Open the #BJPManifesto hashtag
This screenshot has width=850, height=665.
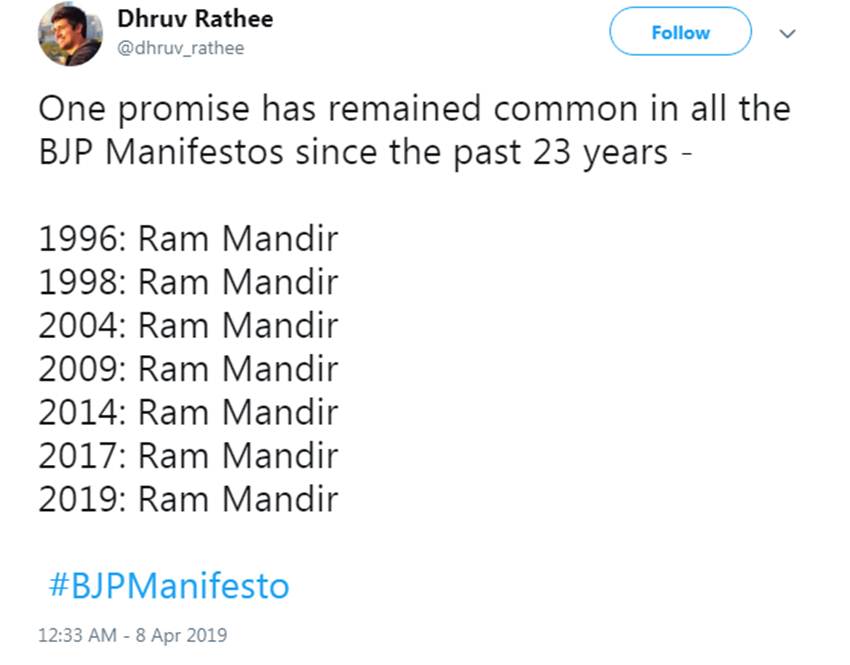[x=168, y=585]
